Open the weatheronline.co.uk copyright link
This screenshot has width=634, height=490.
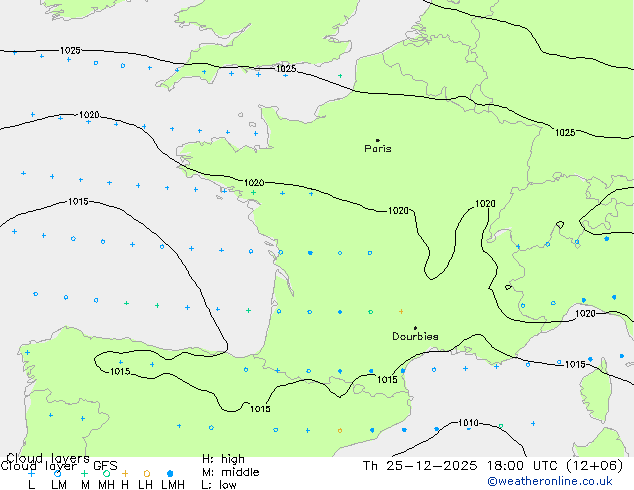click(550, 481)
